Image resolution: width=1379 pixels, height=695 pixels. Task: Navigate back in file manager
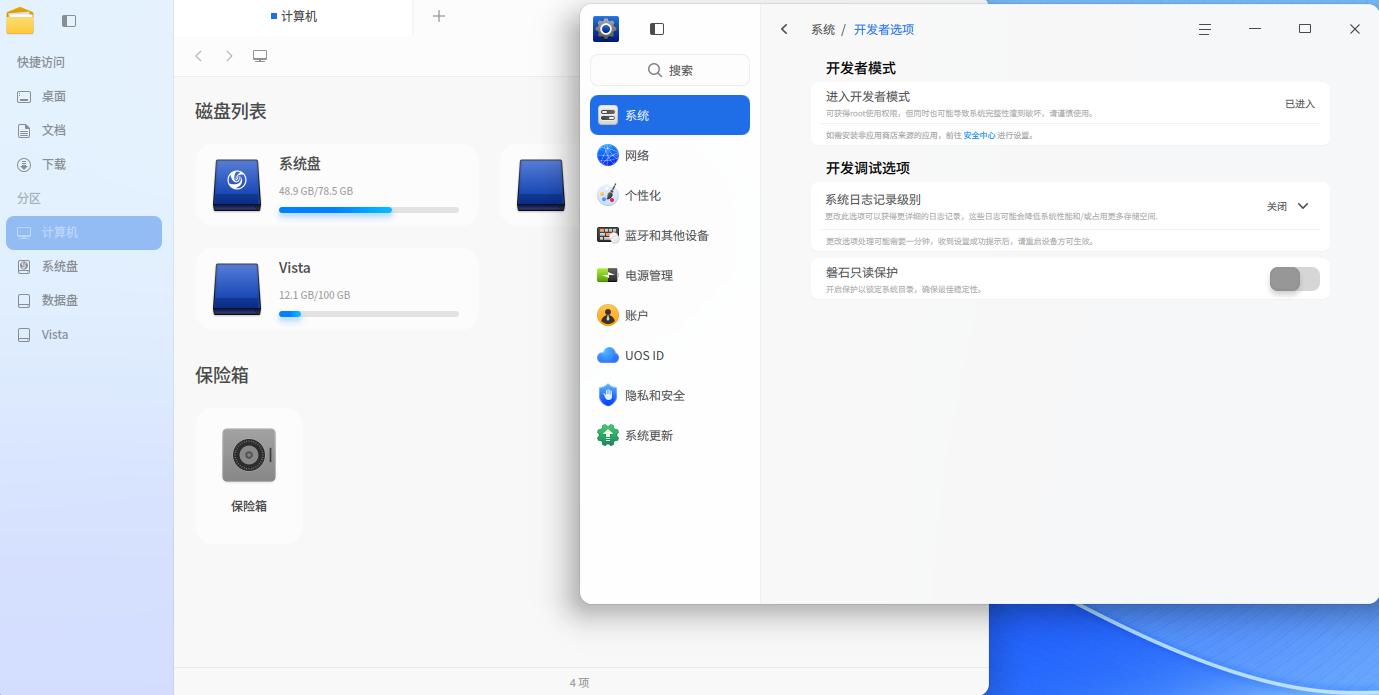[199, 56]
